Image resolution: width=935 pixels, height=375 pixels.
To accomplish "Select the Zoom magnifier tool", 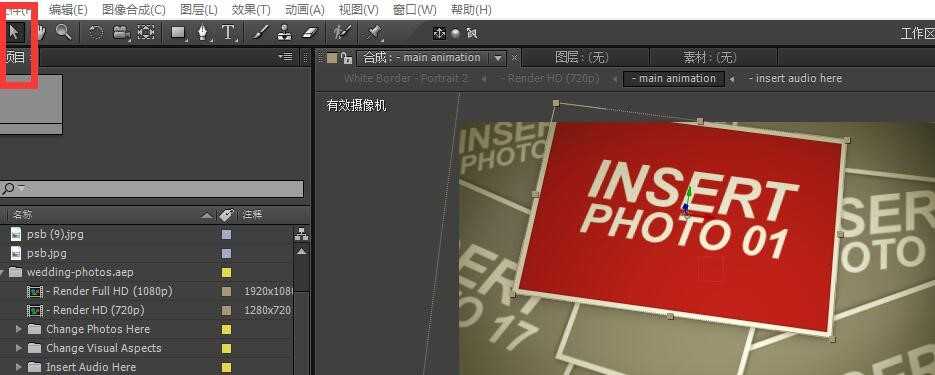I will 63,32.
